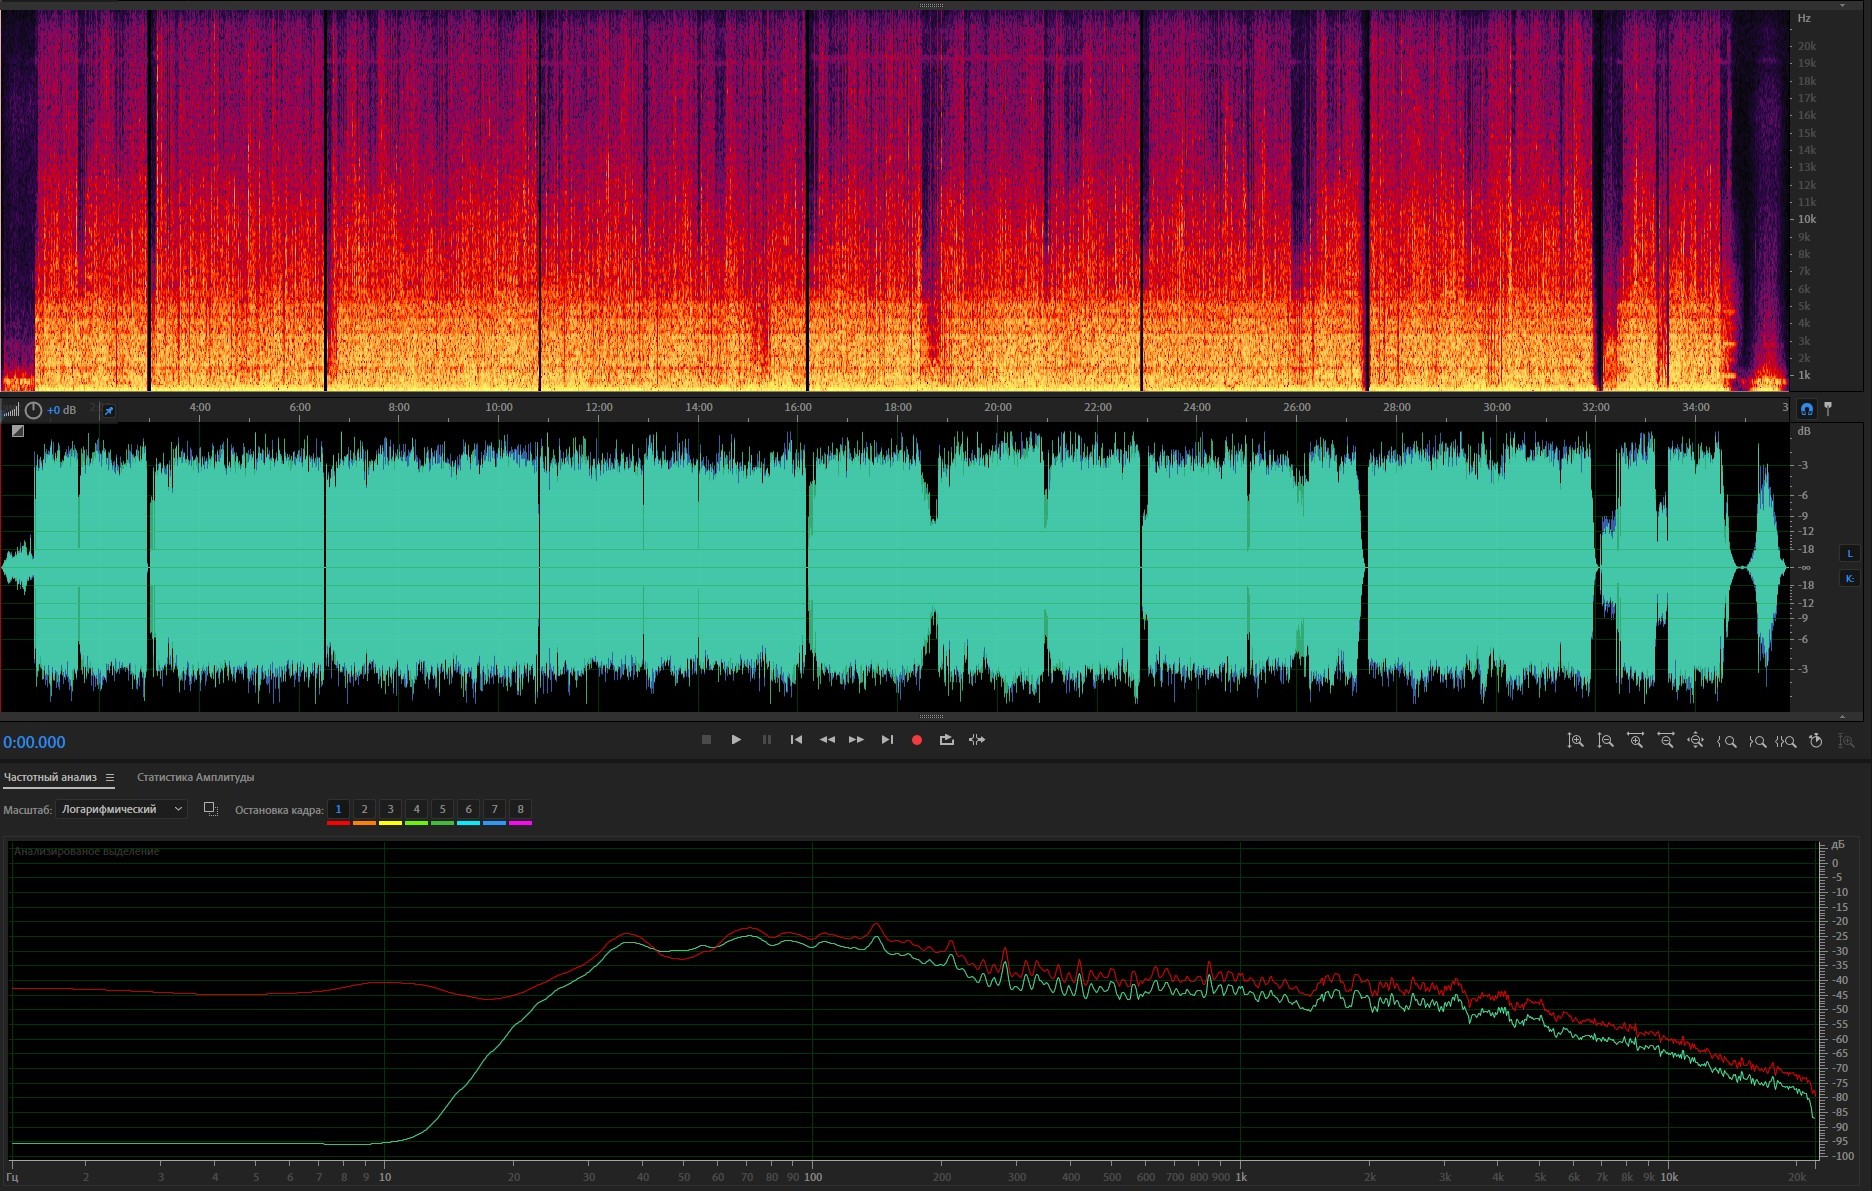Viewport: 1872px width, 1191px height.
Task: Click the headphones icon on timeline ruler
Action: pyautogui.click(x=1806, y=409)
